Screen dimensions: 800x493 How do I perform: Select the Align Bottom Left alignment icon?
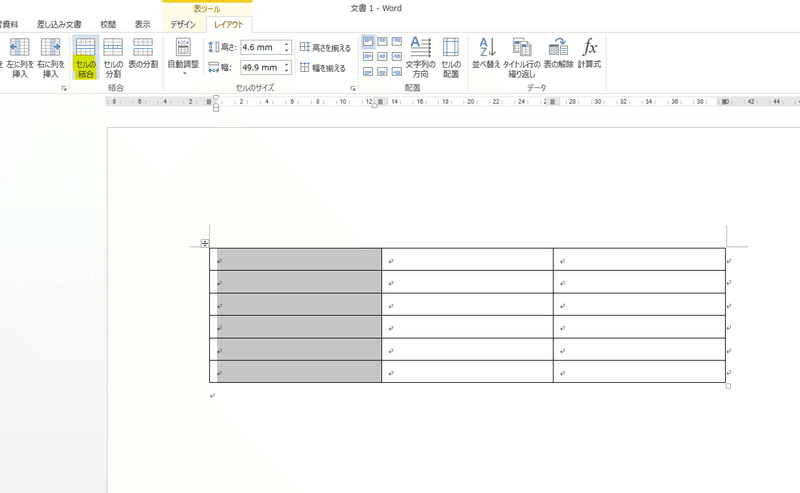[368, 71]
